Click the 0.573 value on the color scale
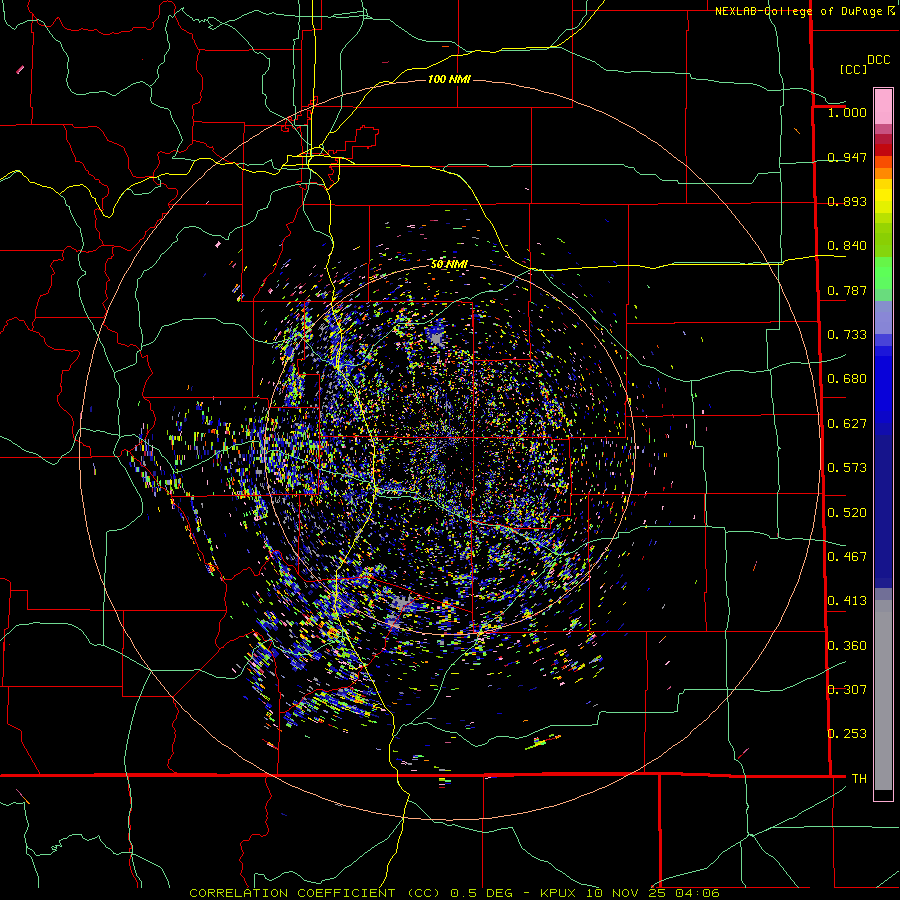Viewport: 900px width, 900px height. coord(847,468)
